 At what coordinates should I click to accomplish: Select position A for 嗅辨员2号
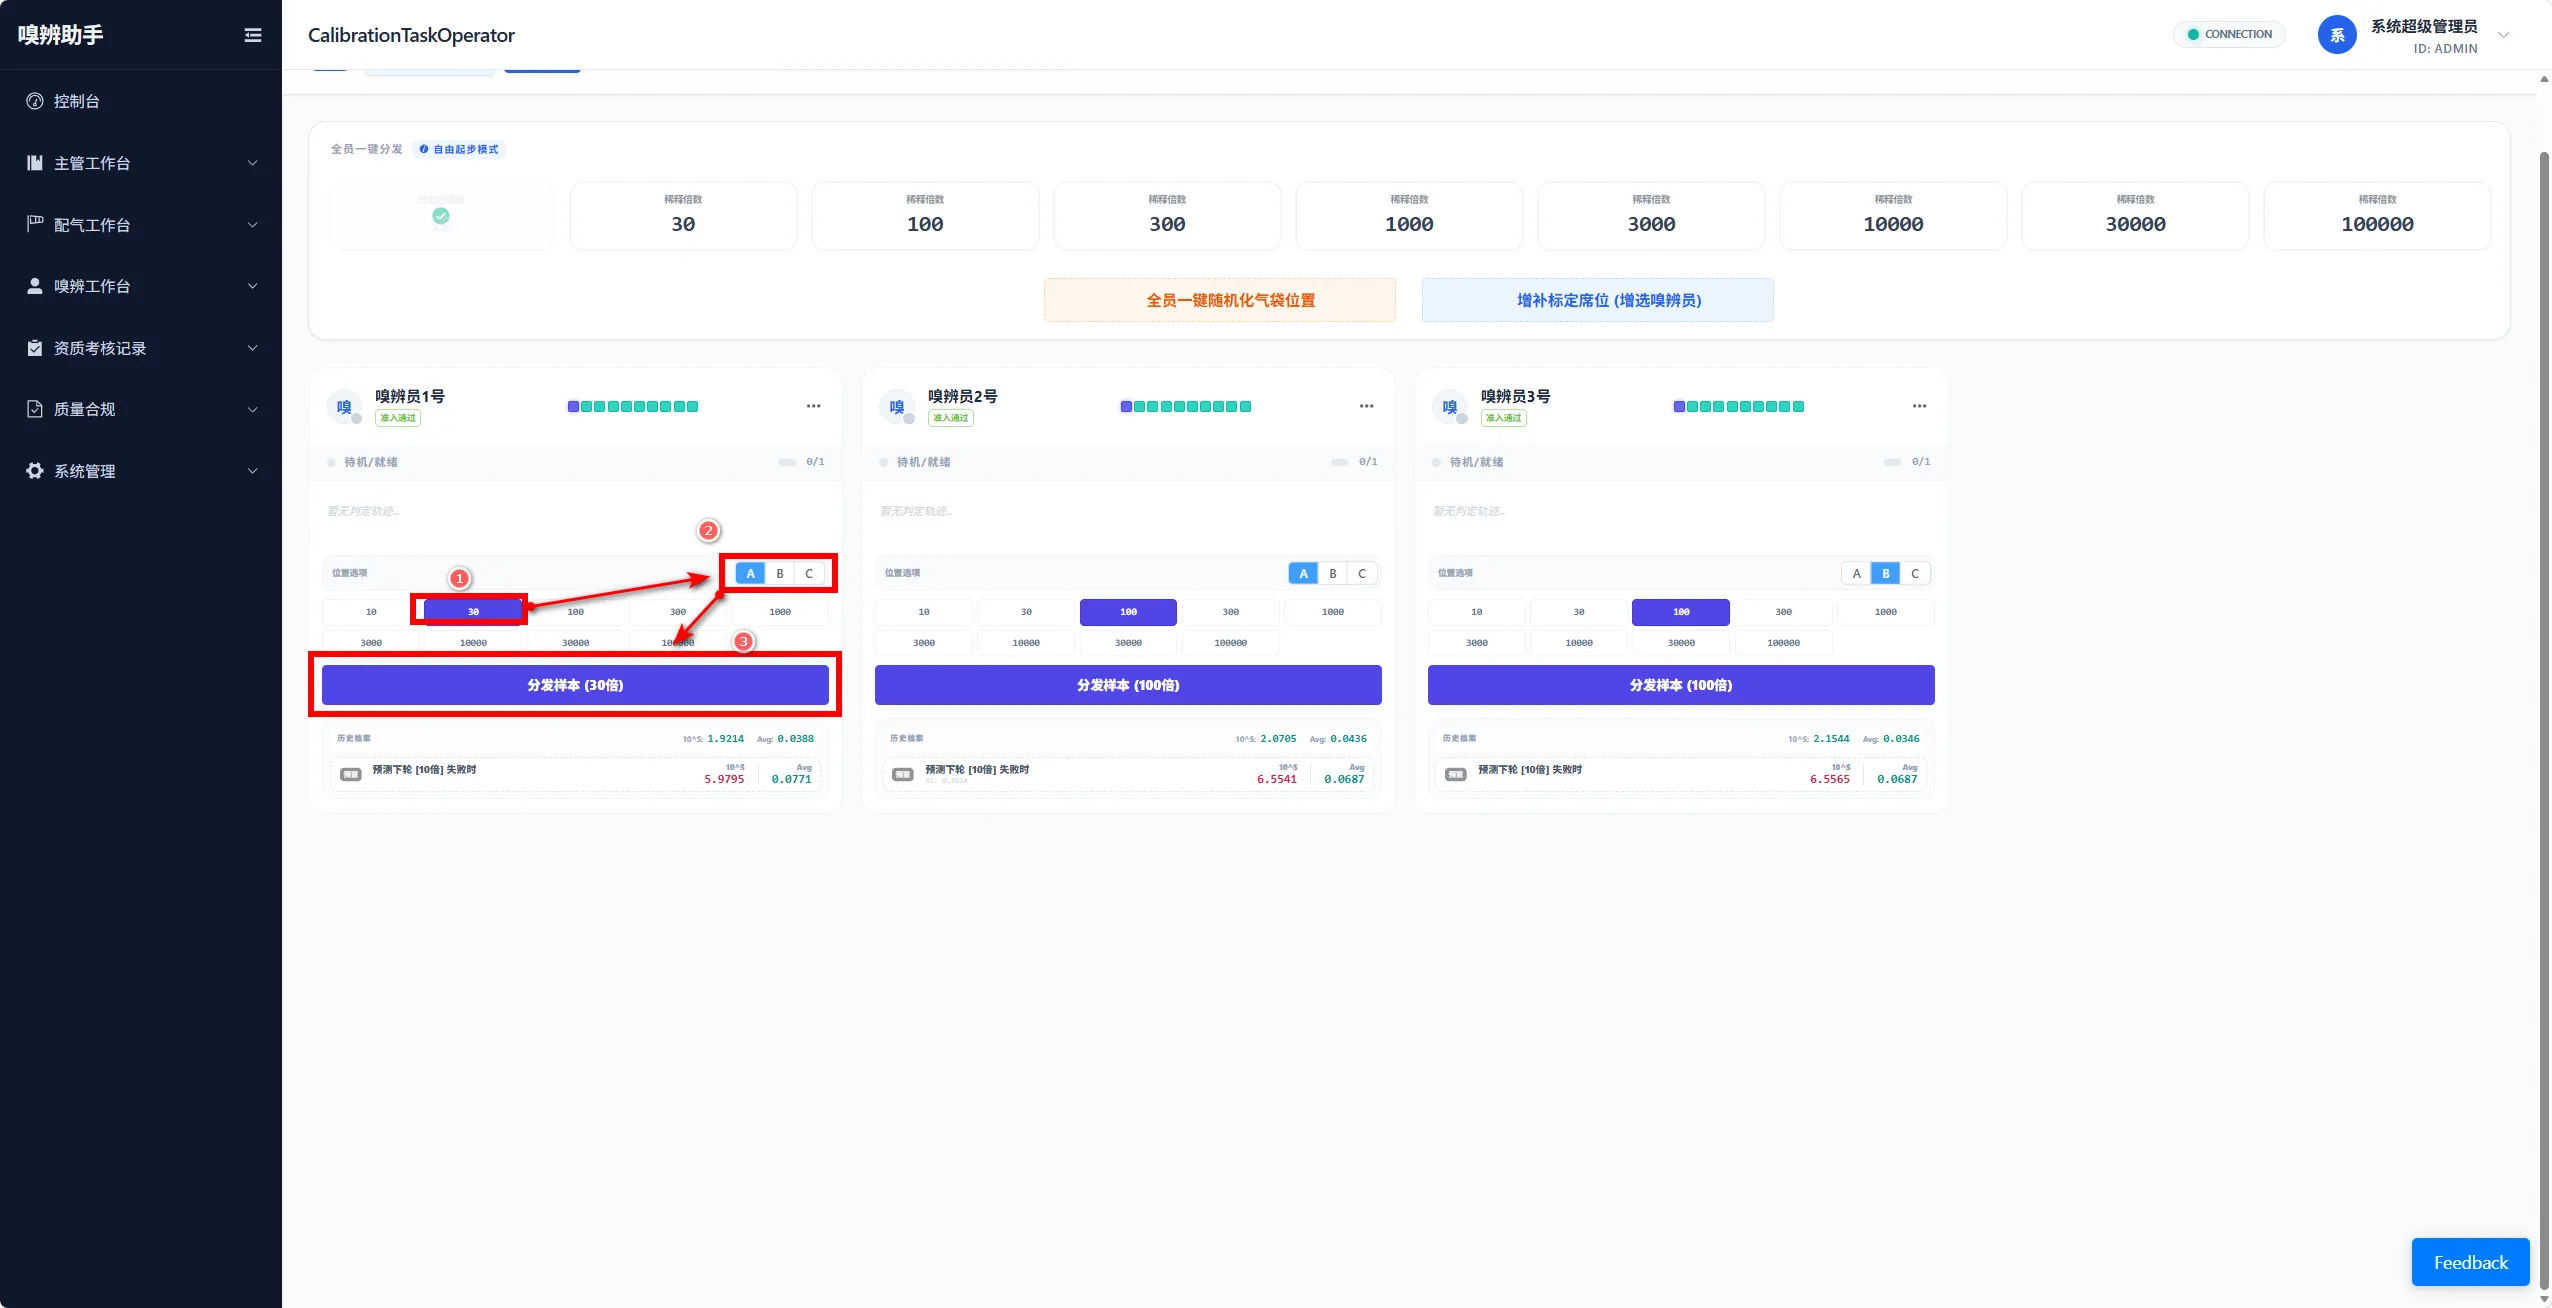(1303, 573)
